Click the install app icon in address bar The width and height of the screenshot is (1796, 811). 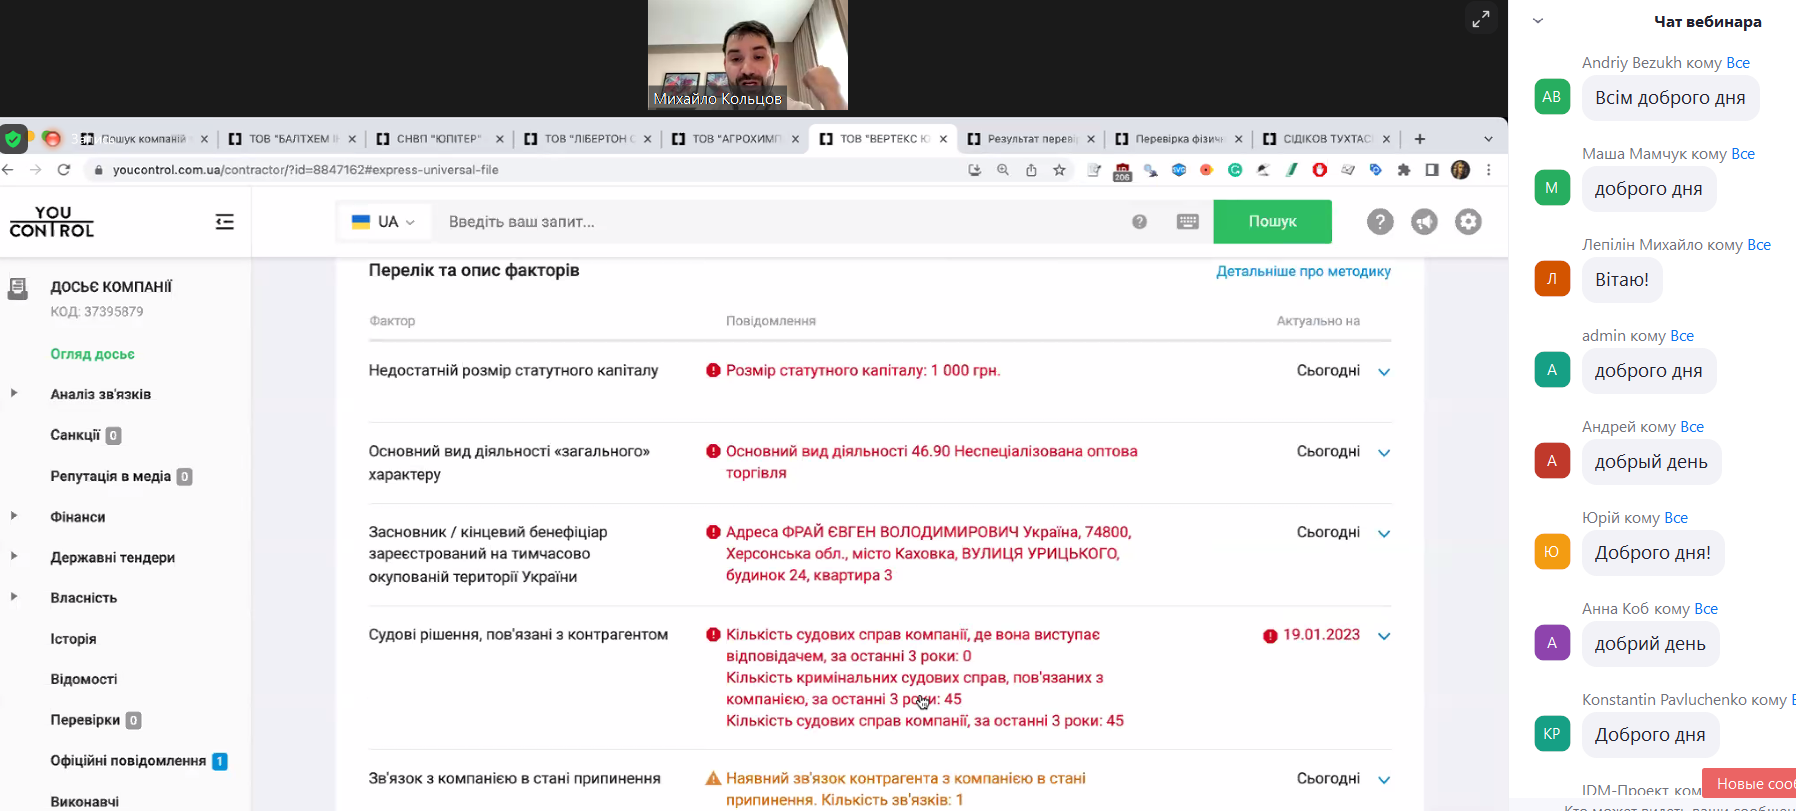[x=975, y=170]
